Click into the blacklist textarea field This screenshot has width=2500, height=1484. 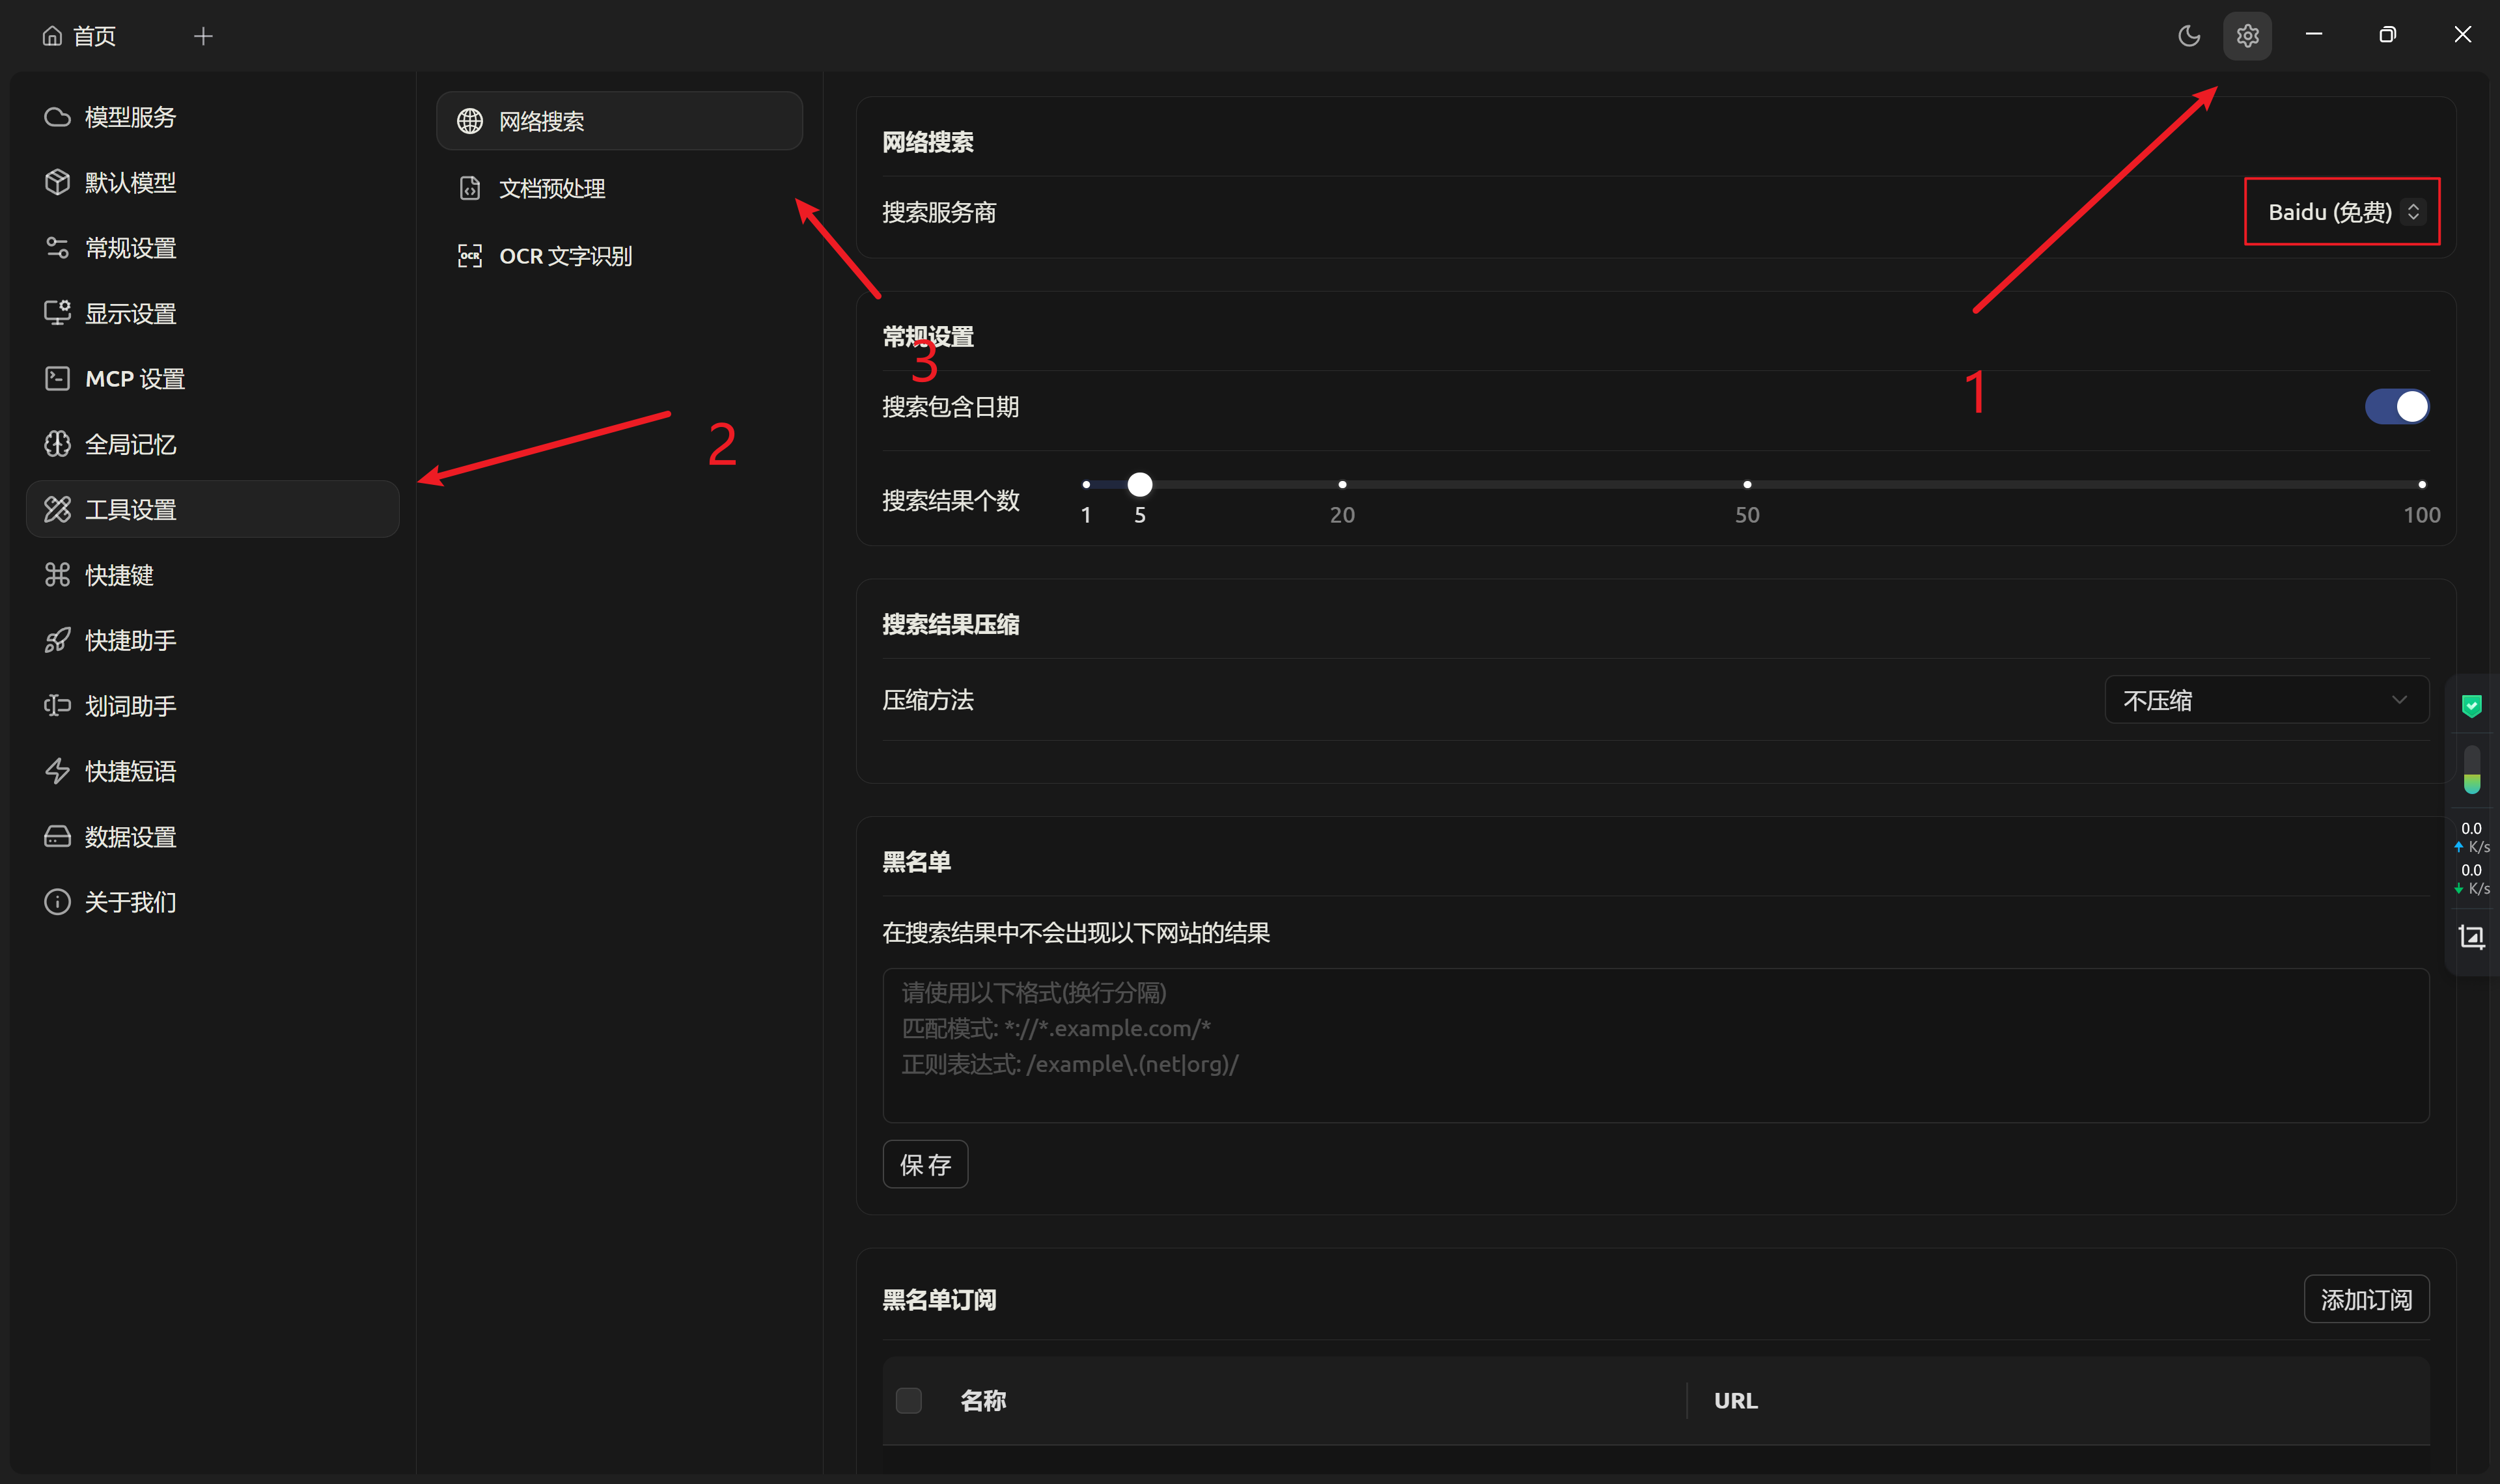(x=1655, y=1045)
